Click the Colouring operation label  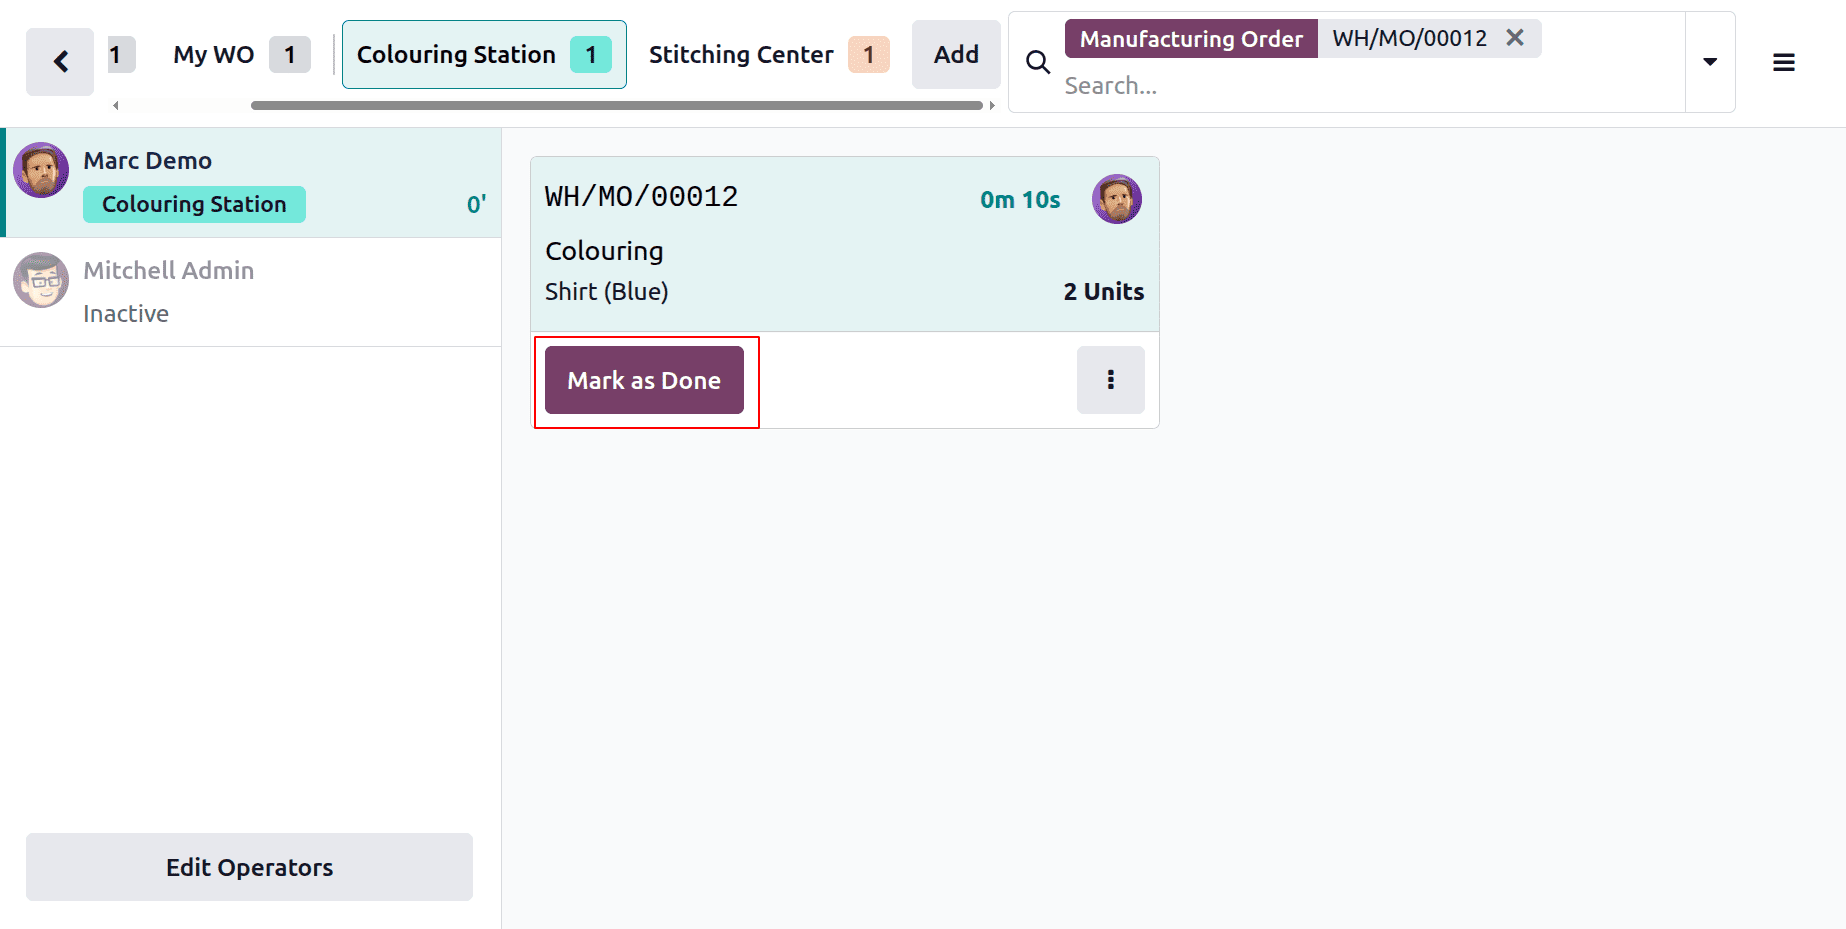[x=604, y=251]
